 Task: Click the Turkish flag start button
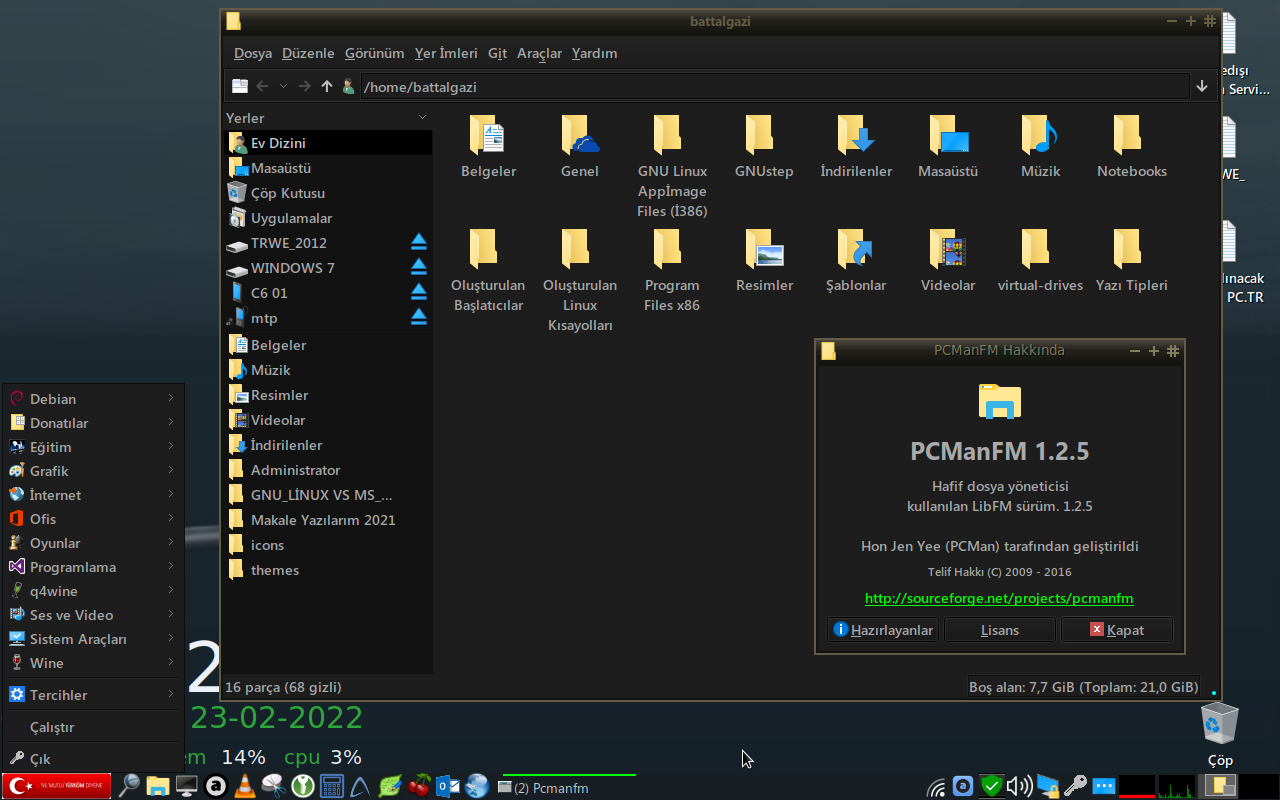click(x=57, y=786)
